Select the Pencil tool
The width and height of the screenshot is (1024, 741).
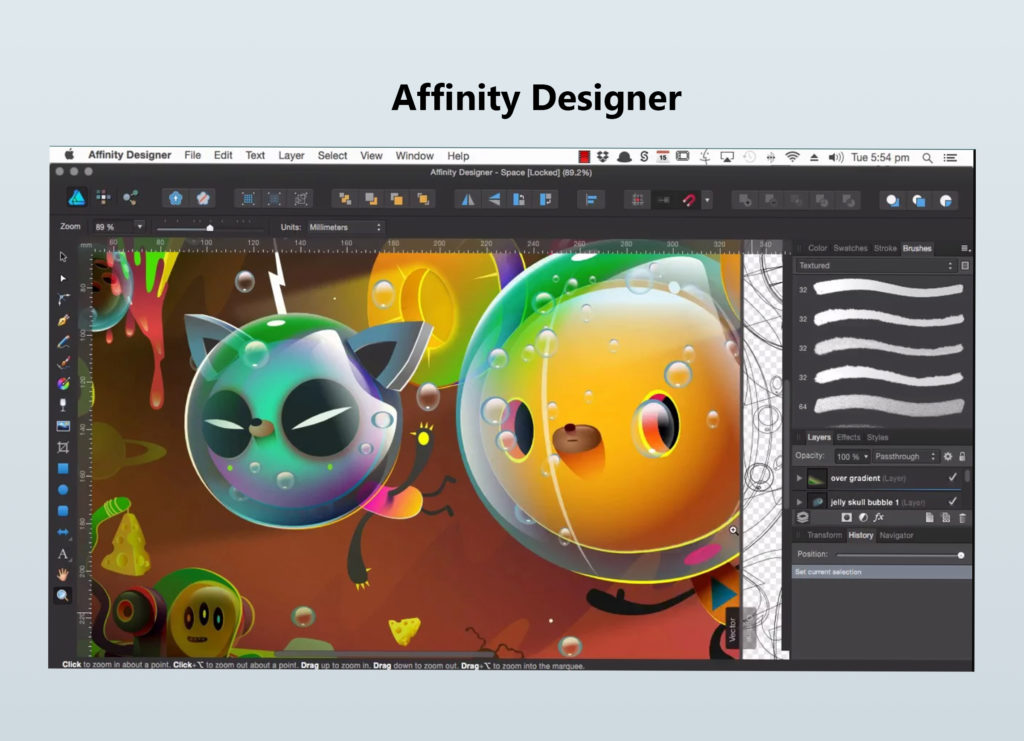point(63,341)
